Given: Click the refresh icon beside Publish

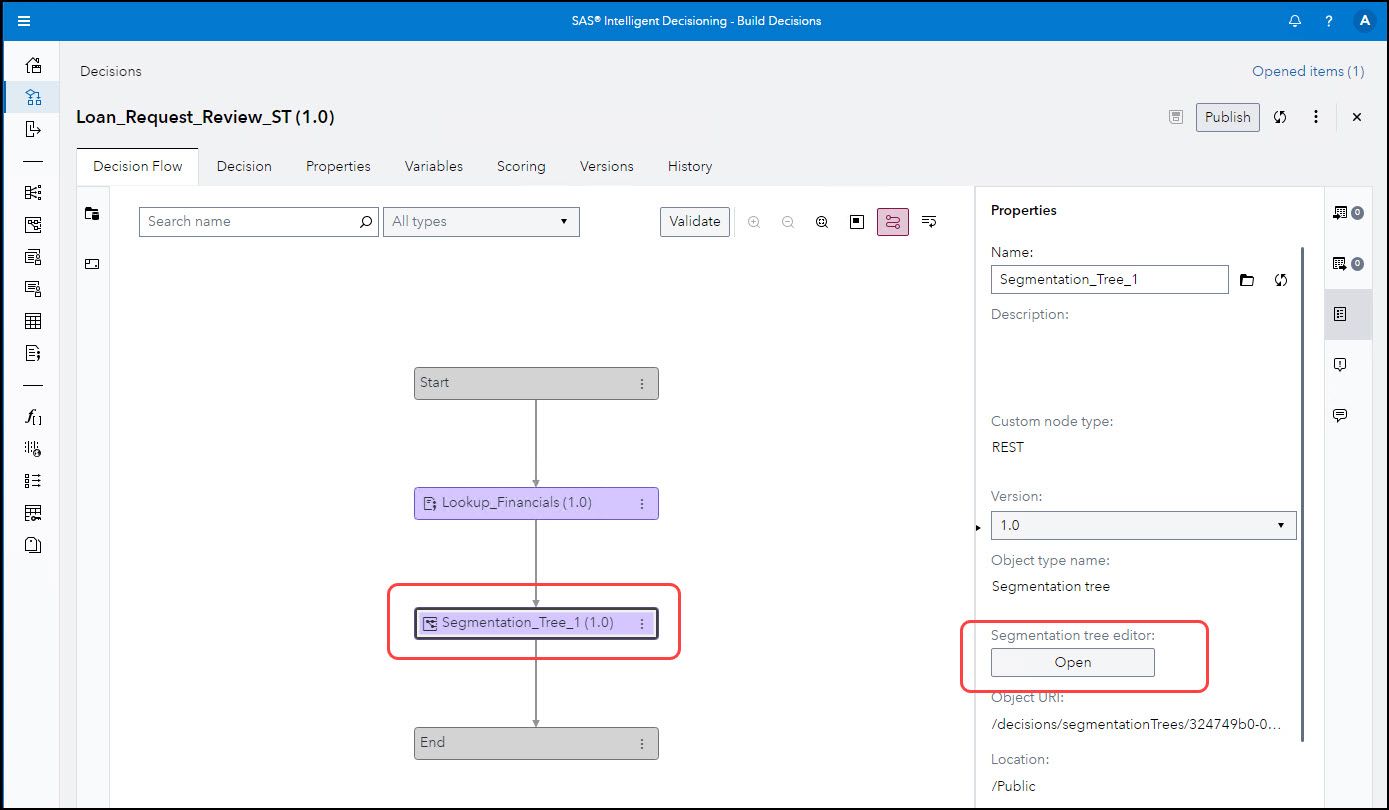Looking at the screenshot, I should point(1280,117).
